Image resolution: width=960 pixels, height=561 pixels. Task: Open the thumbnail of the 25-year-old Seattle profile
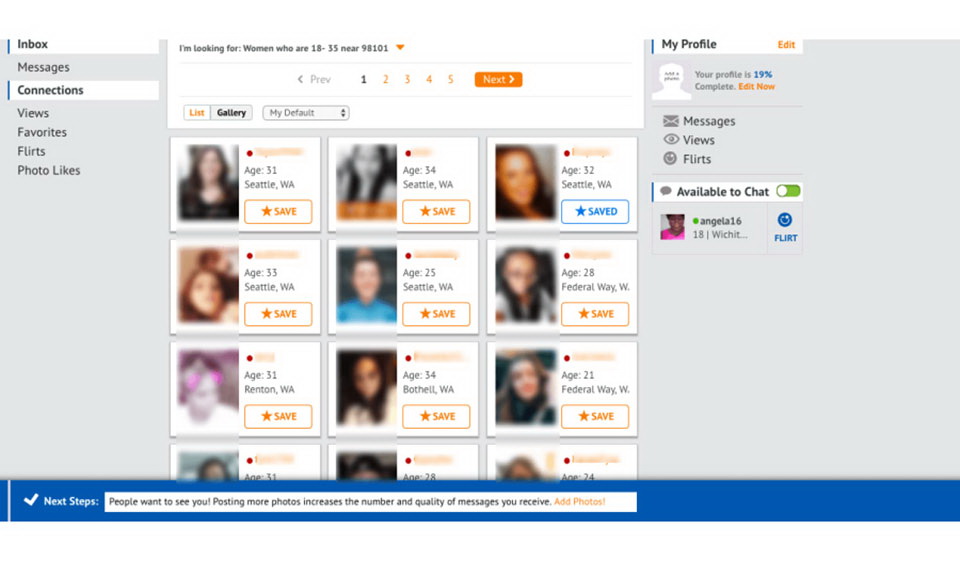coord(366,285)
